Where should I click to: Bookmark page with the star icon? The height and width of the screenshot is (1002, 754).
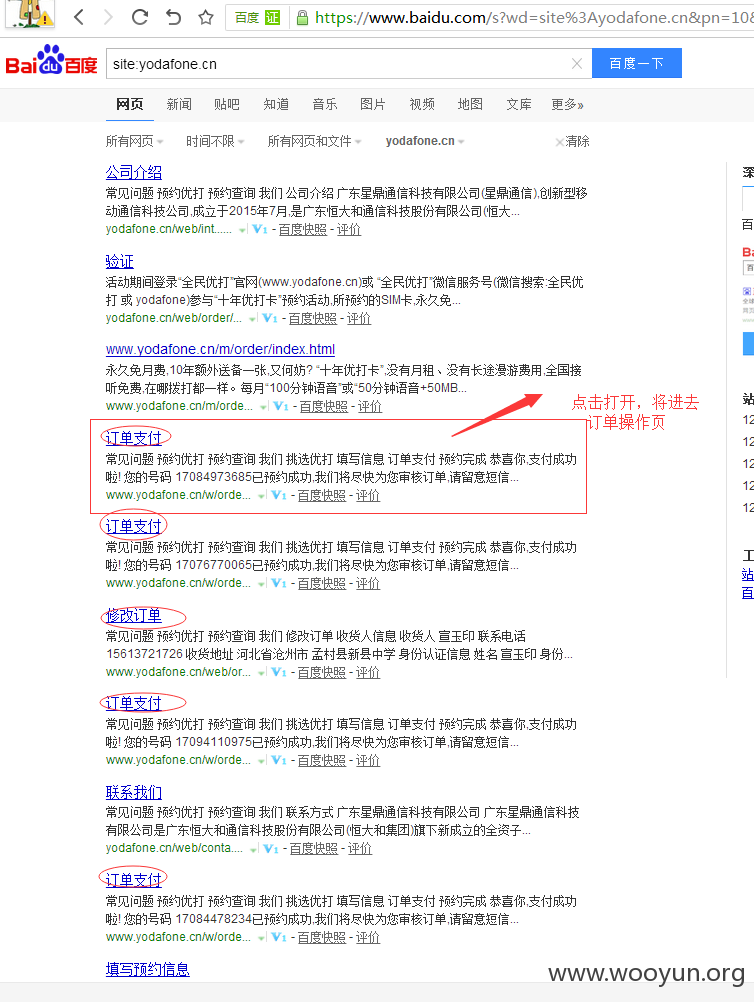pos(205,17)
